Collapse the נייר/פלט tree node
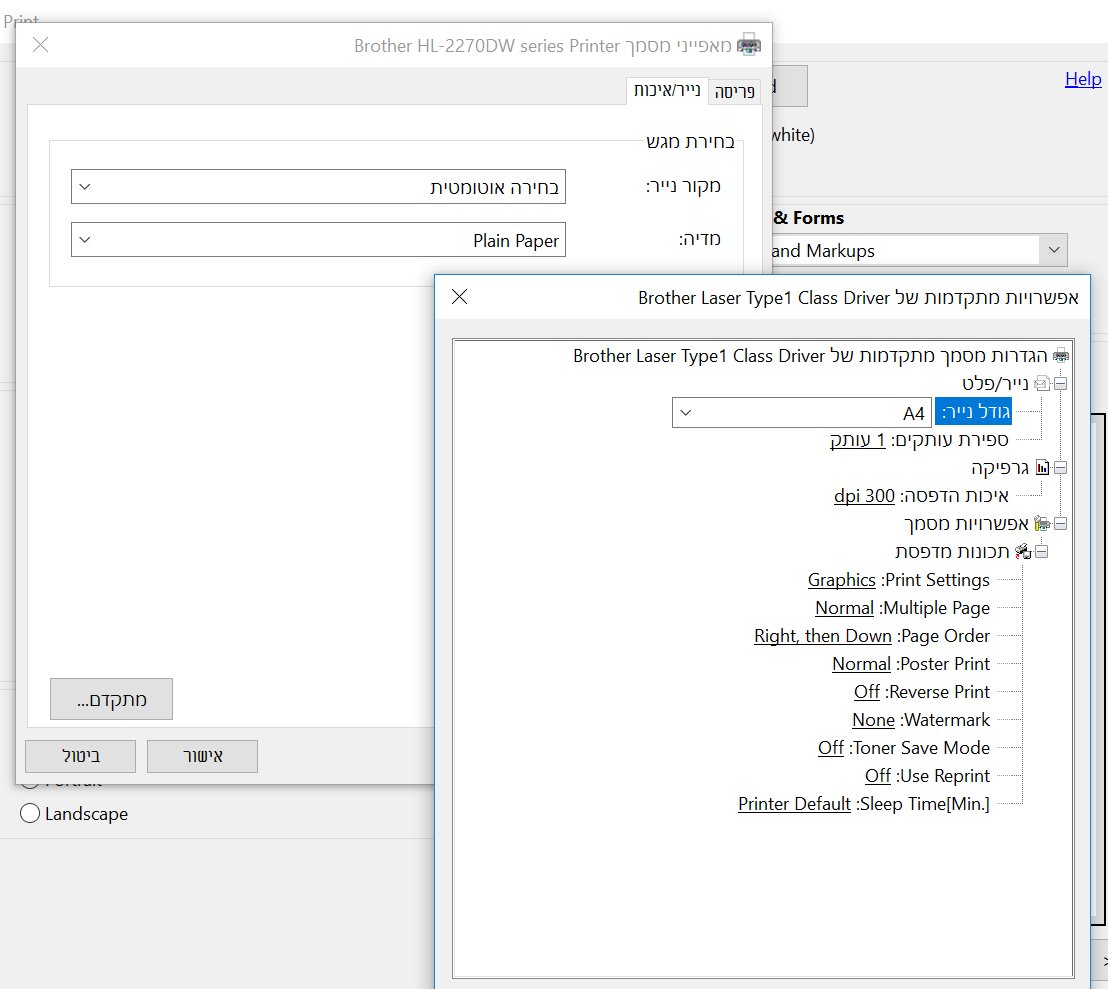The width and height of the screenshot is (1108, 989). click(x=1061, y=384)
